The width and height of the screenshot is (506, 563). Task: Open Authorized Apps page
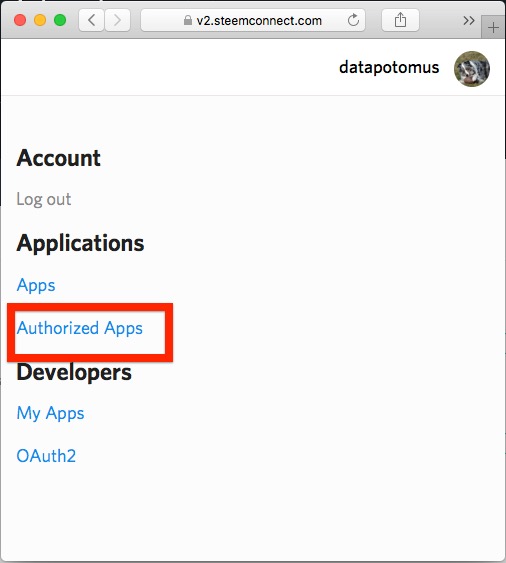pyautogui.click(x=80, y=328)
